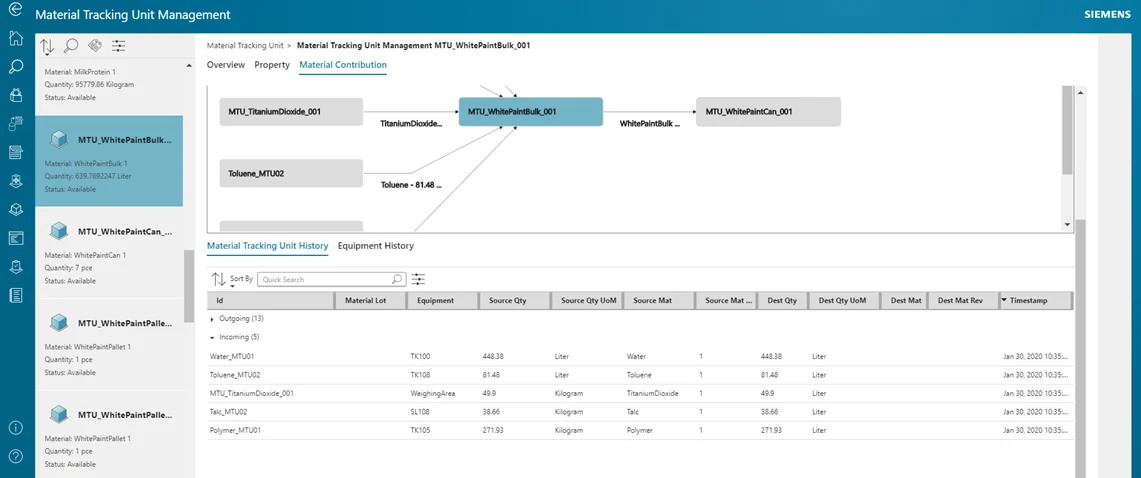Switch to the Overview tab
Screen dimensions: 1141x478
[x=225, y=65]
